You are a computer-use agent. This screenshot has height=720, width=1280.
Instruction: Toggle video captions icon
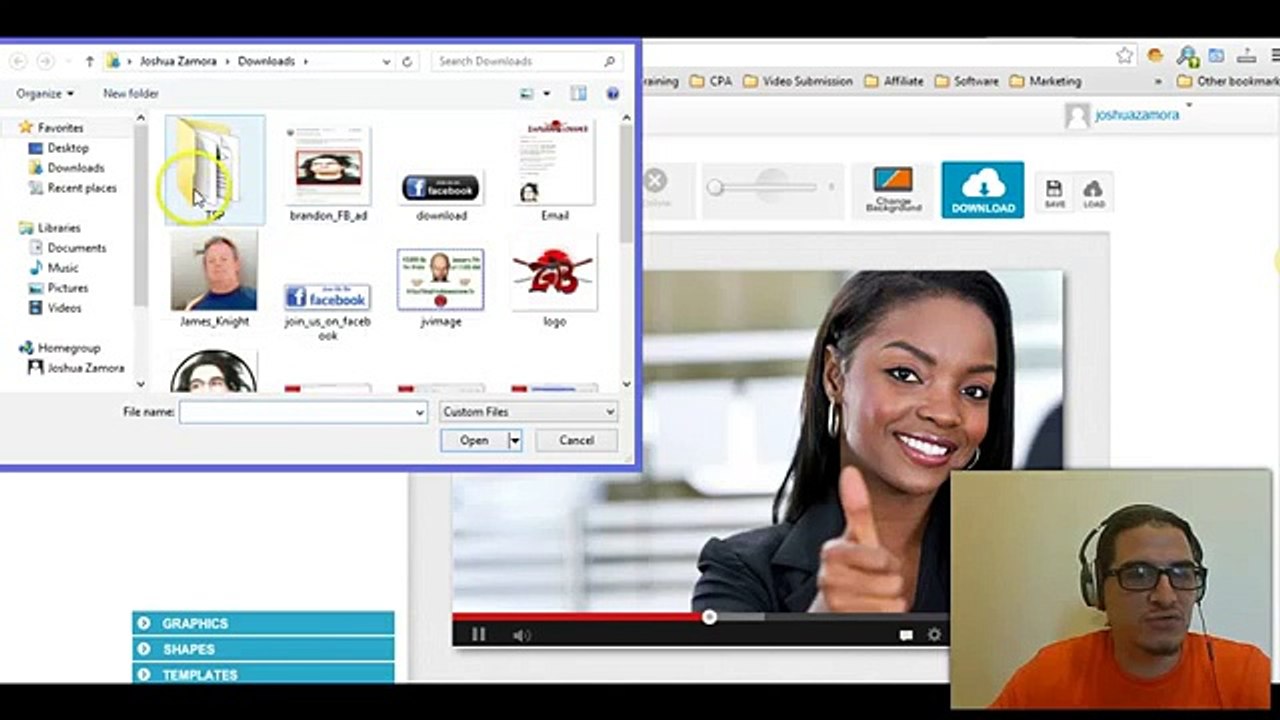(x=905, y=634)
